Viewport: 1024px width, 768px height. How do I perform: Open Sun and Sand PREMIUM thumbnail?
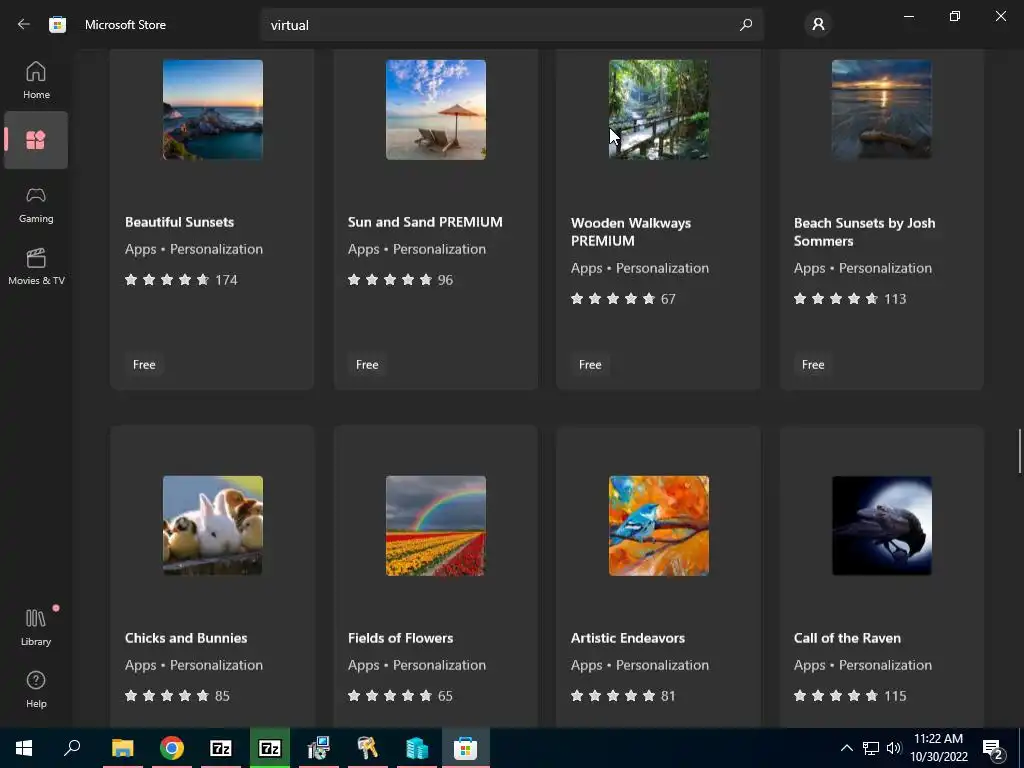coord(436,110)
